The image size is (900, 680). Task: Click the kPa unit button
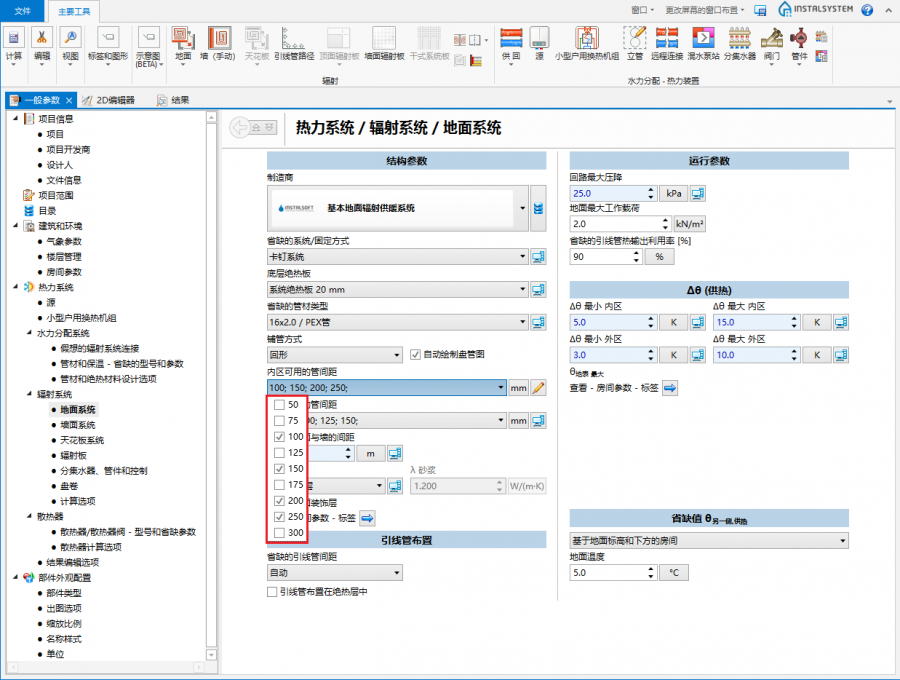point(673,193)
